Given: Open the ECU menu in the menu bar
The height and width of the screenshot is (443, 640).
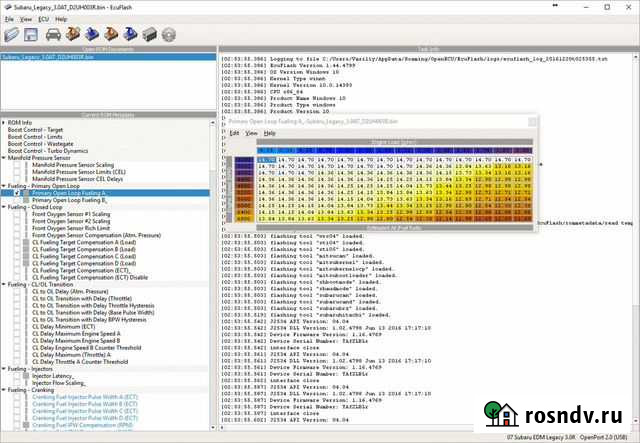Looking at the screenshot, I should [43, 19].
